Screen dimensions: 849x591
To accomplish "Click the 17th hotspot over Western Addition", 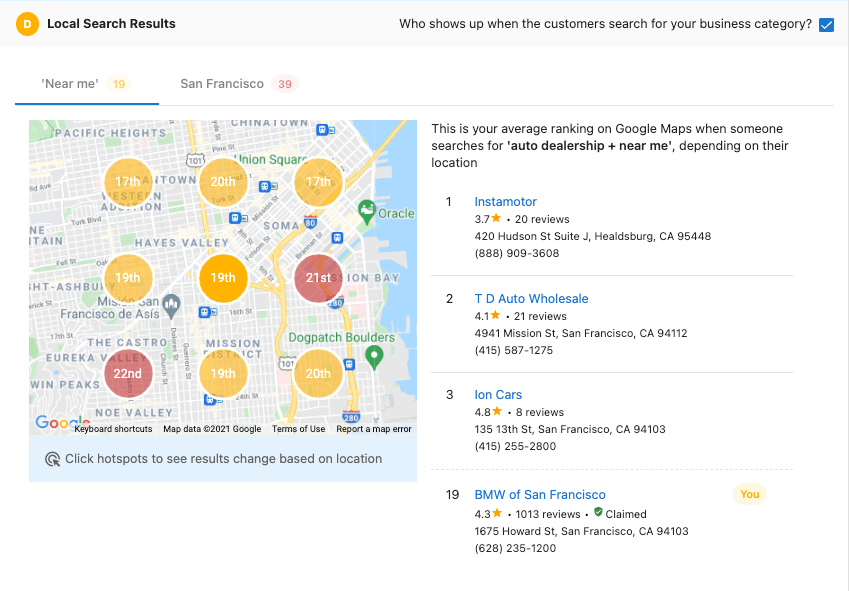I will pos(128,182).
